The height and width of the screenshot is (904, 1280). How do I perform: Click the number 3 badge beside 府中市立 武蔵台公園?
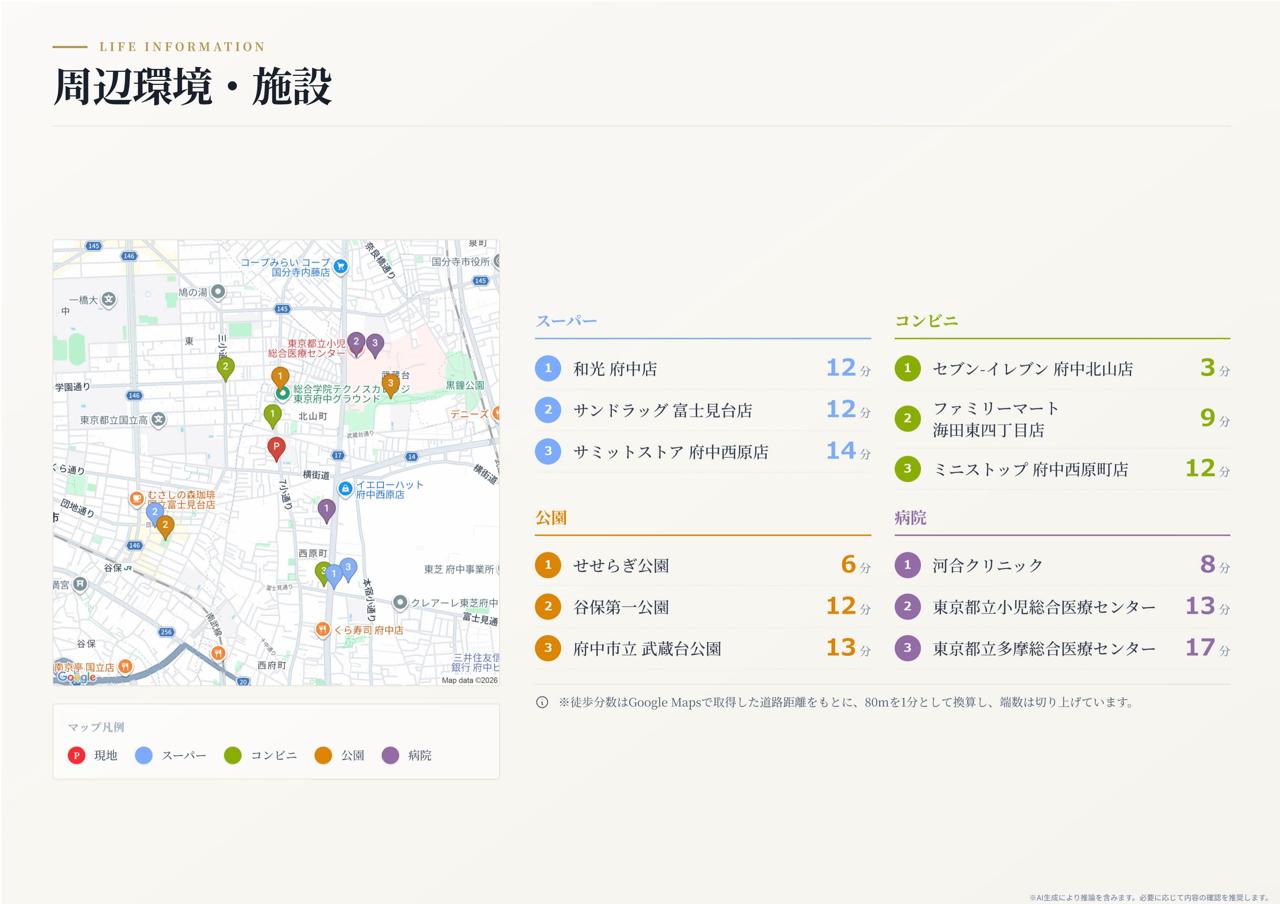click(x=548, y=648)
